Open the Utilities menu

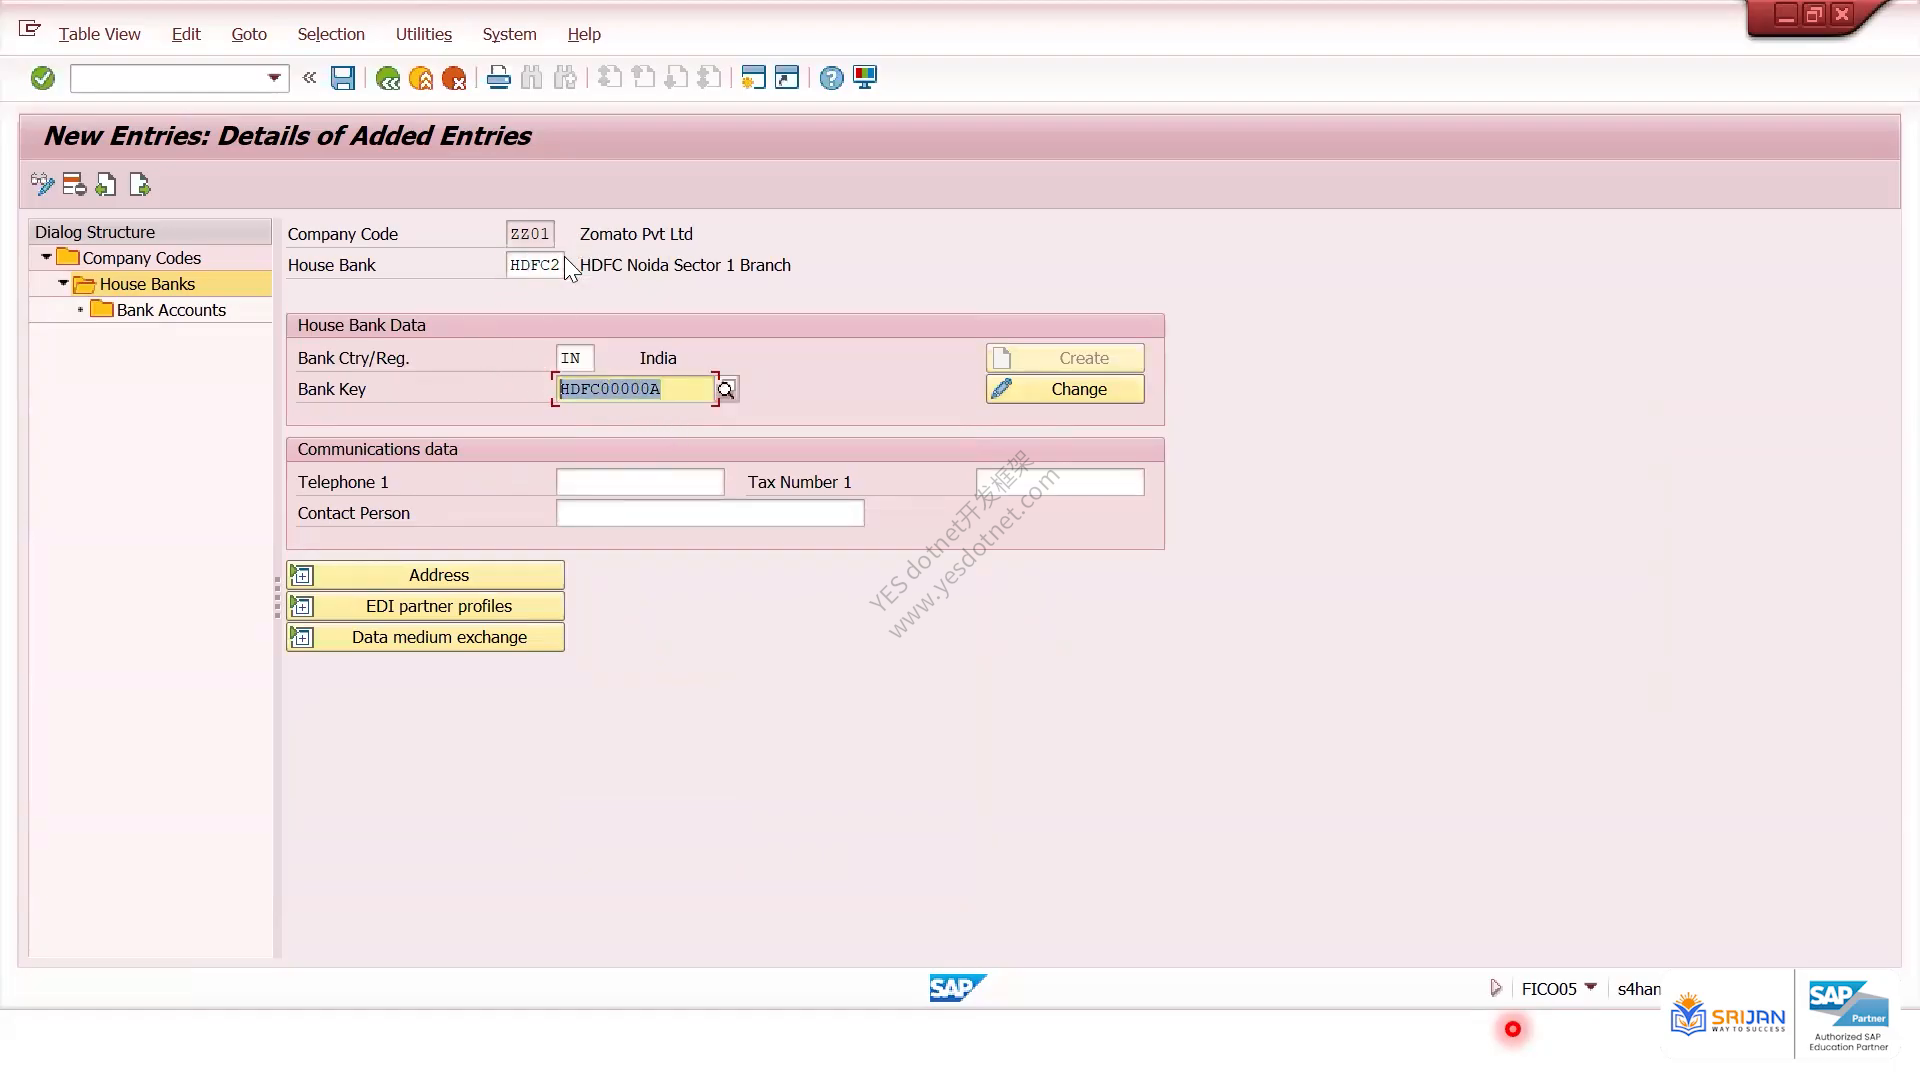point(424,34)
